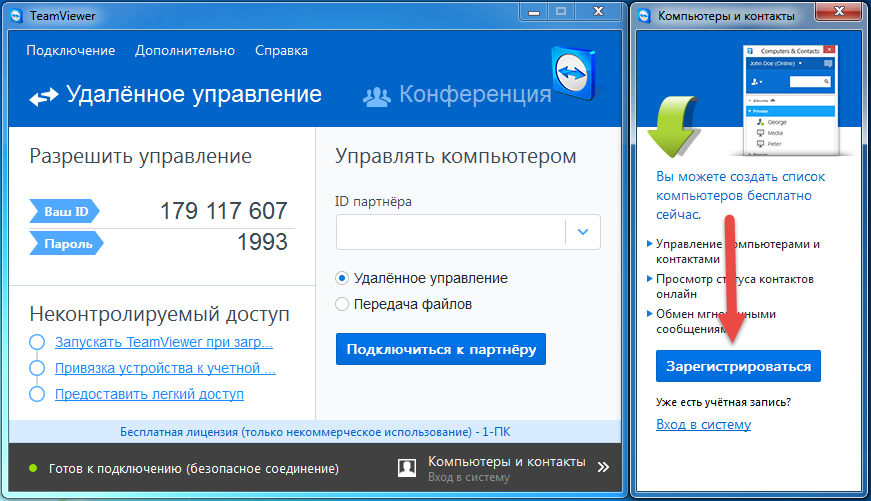Toggle the Привязка устройства к учетной circle
The height and width of the screenshot is (501, 871).
(37, 368)
